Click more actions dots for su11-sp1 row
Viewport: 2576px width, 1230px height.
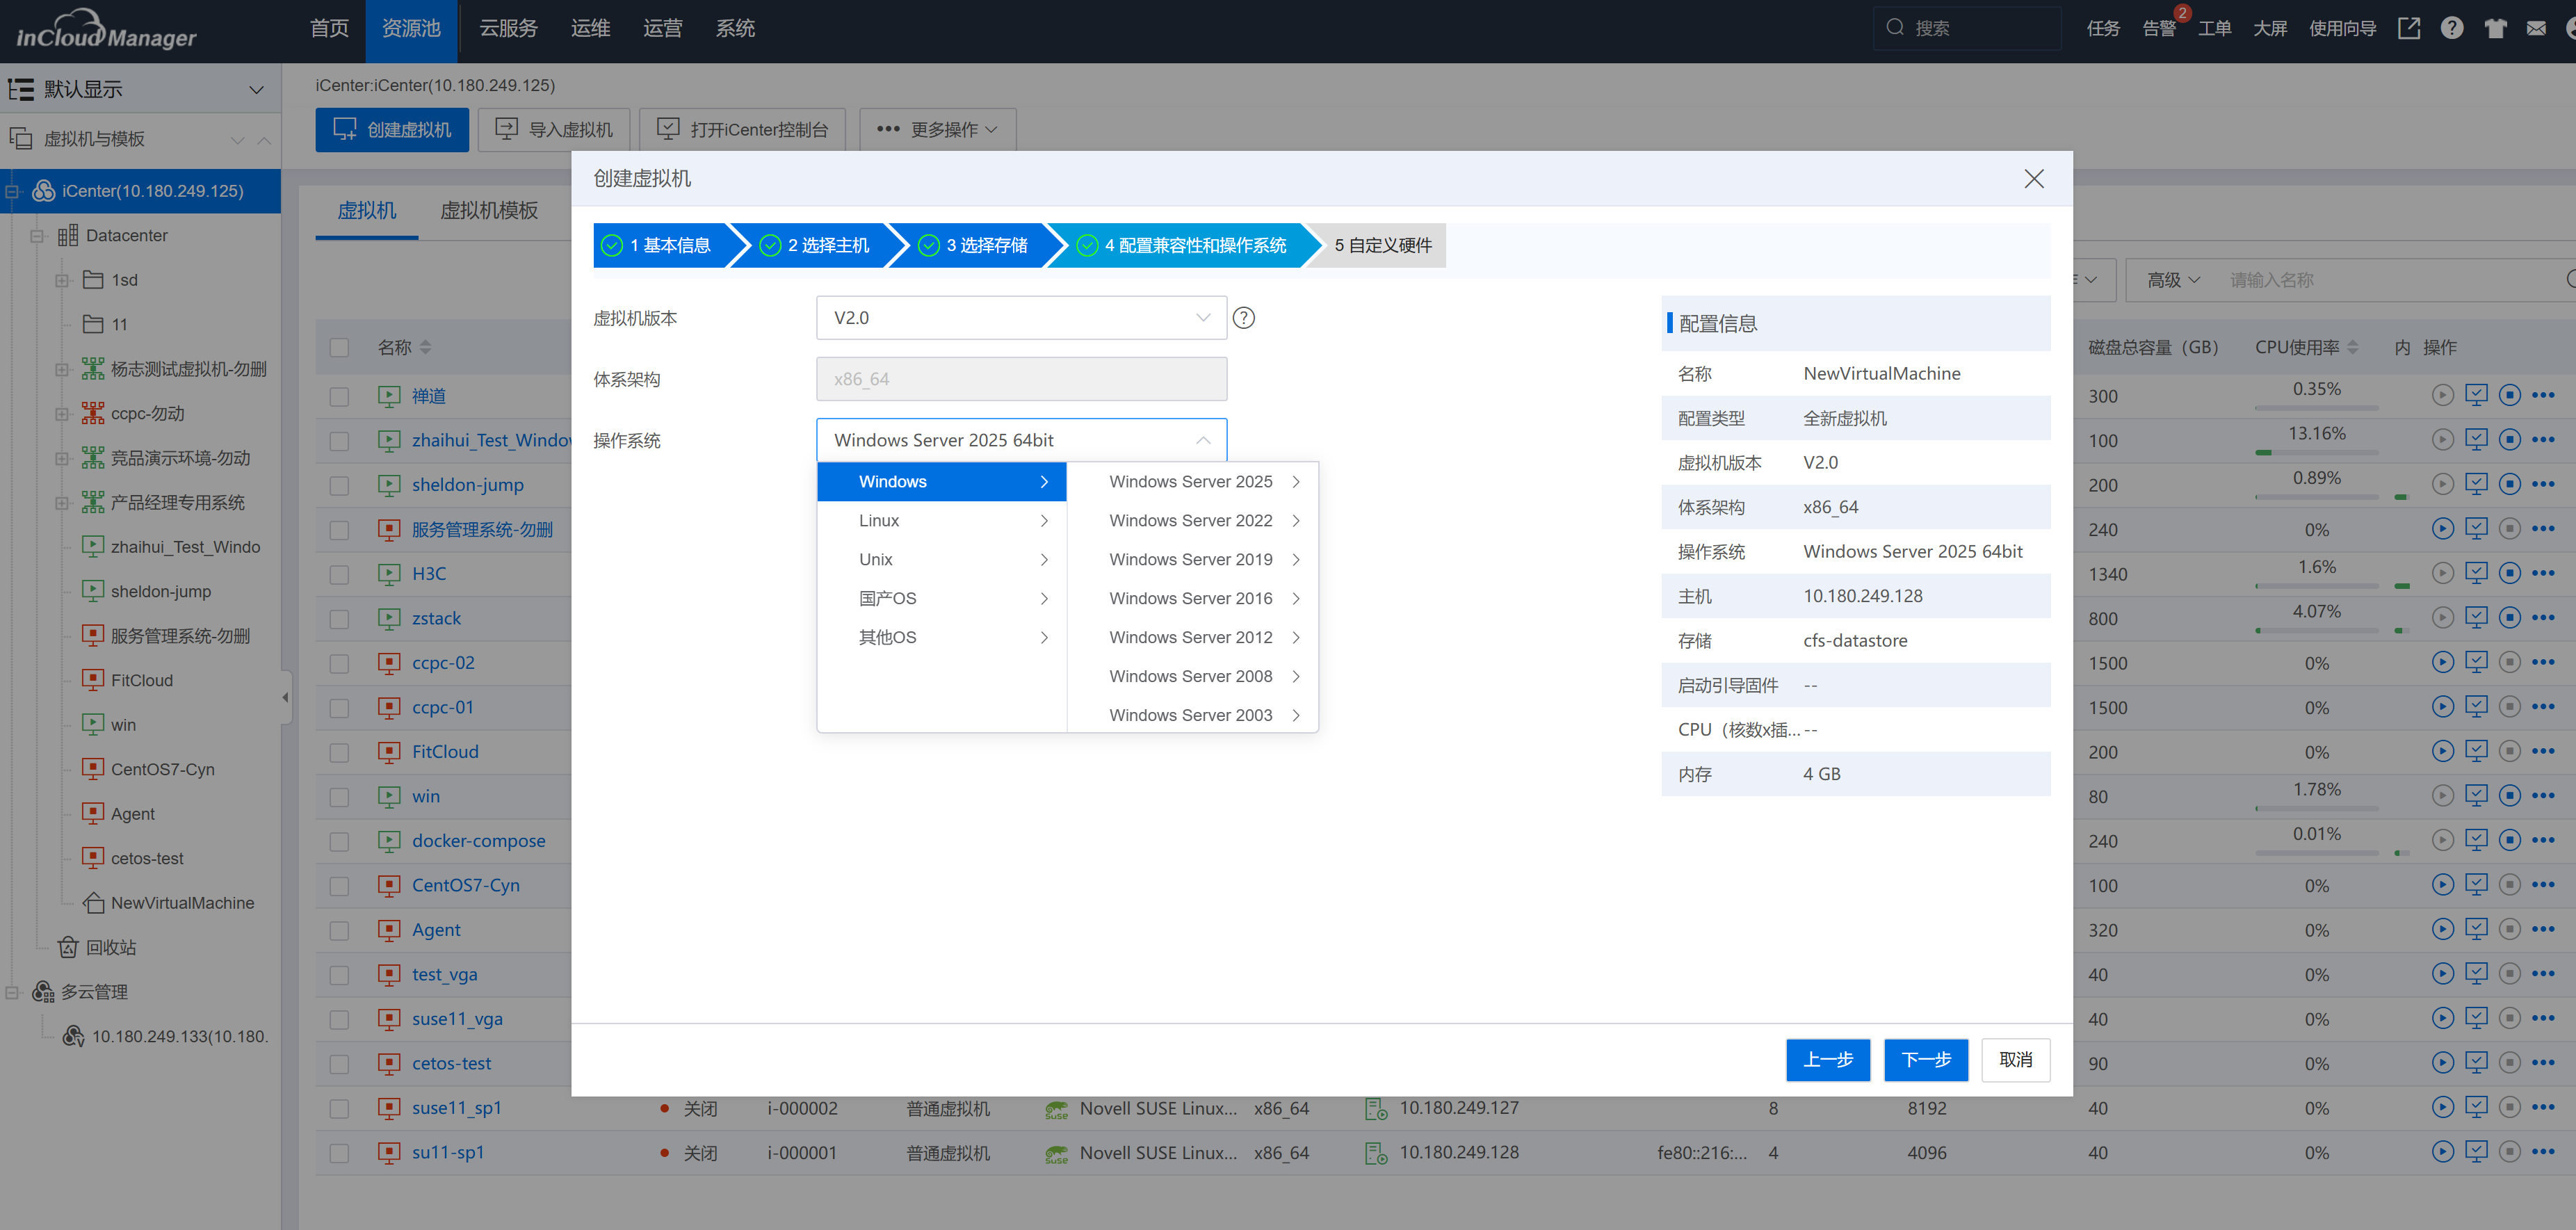coord(2543,1152)
